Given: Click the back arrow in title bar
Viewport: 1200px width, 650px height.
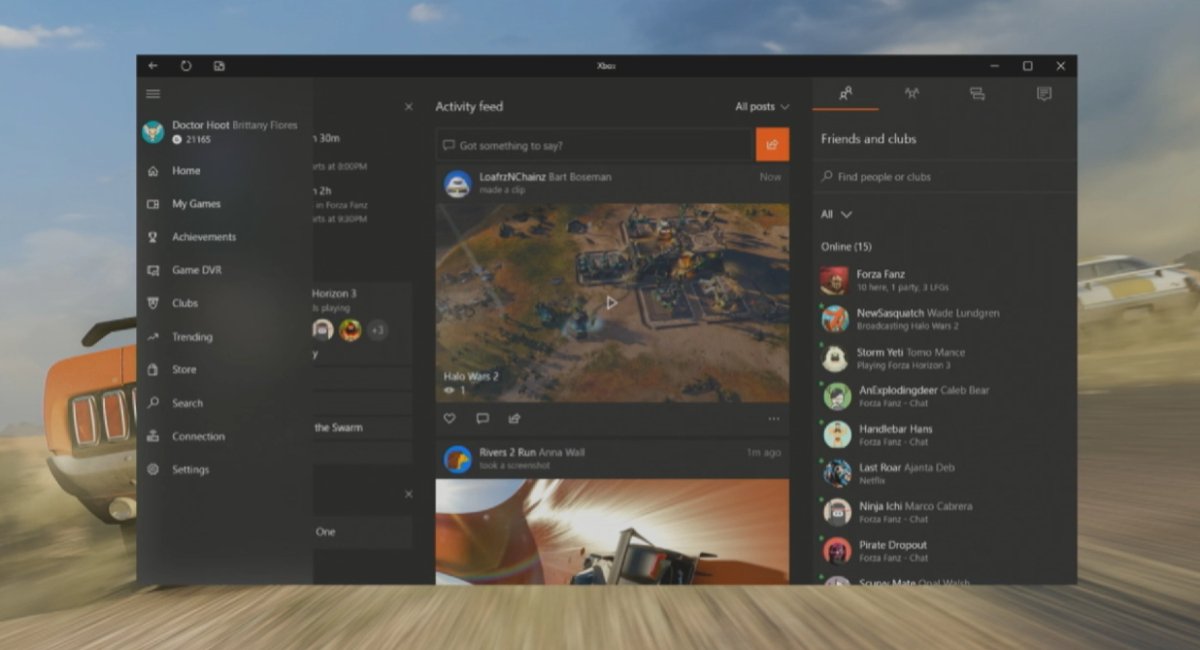Looking at the screenshot, I should (153, 66).
